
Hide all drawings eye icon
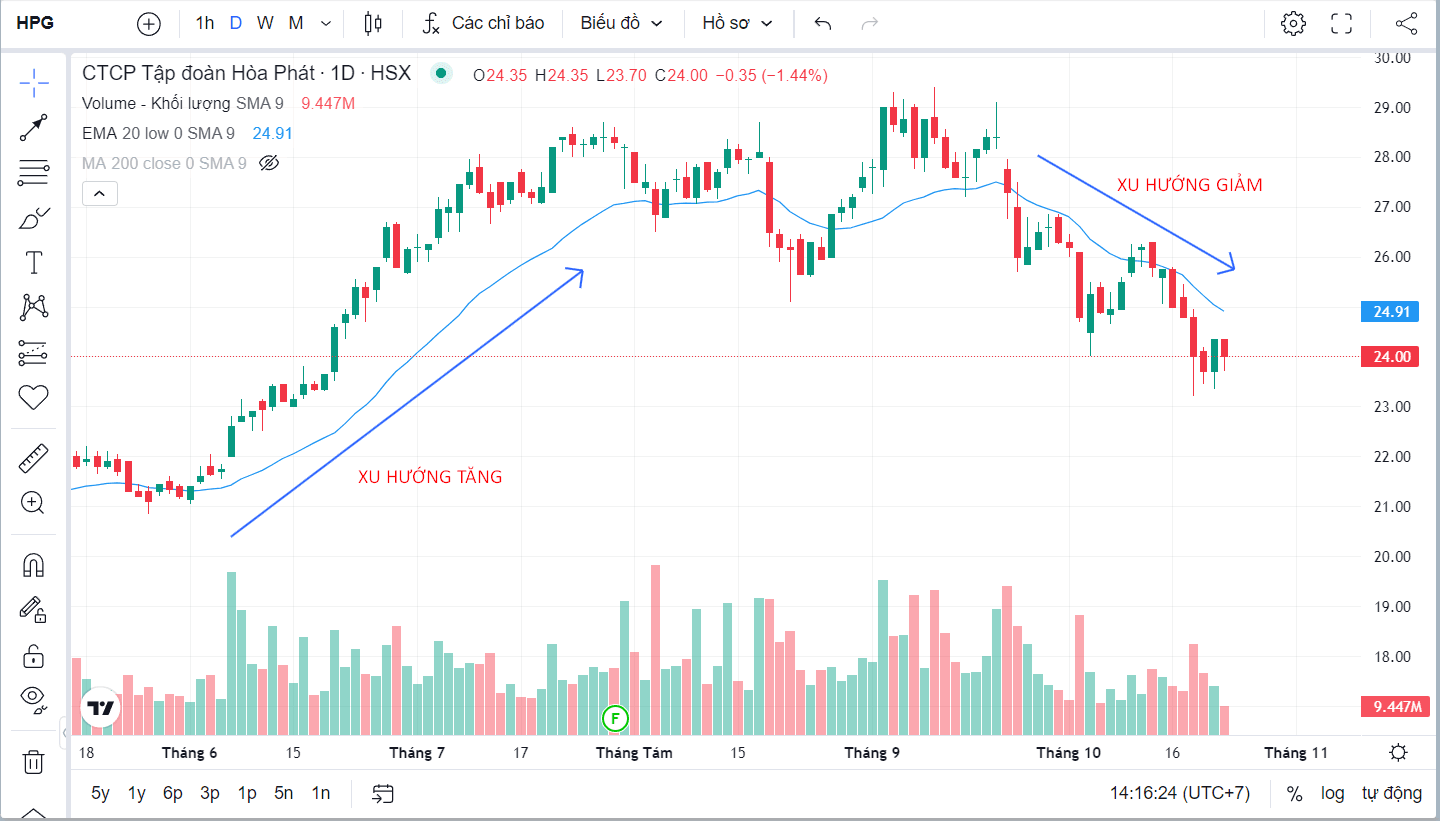(34, 699)
